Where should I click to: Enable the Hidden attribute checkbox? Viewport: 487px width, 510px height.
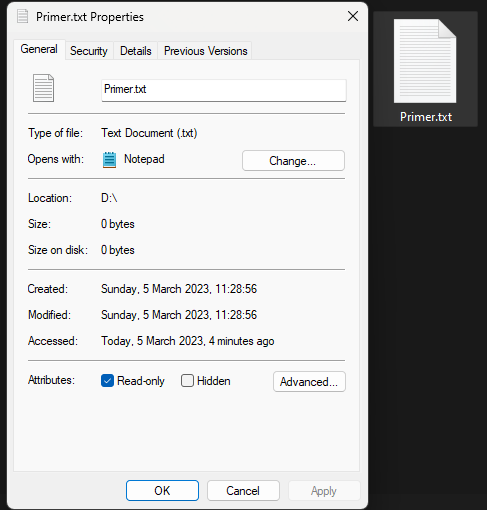[187, 381]
